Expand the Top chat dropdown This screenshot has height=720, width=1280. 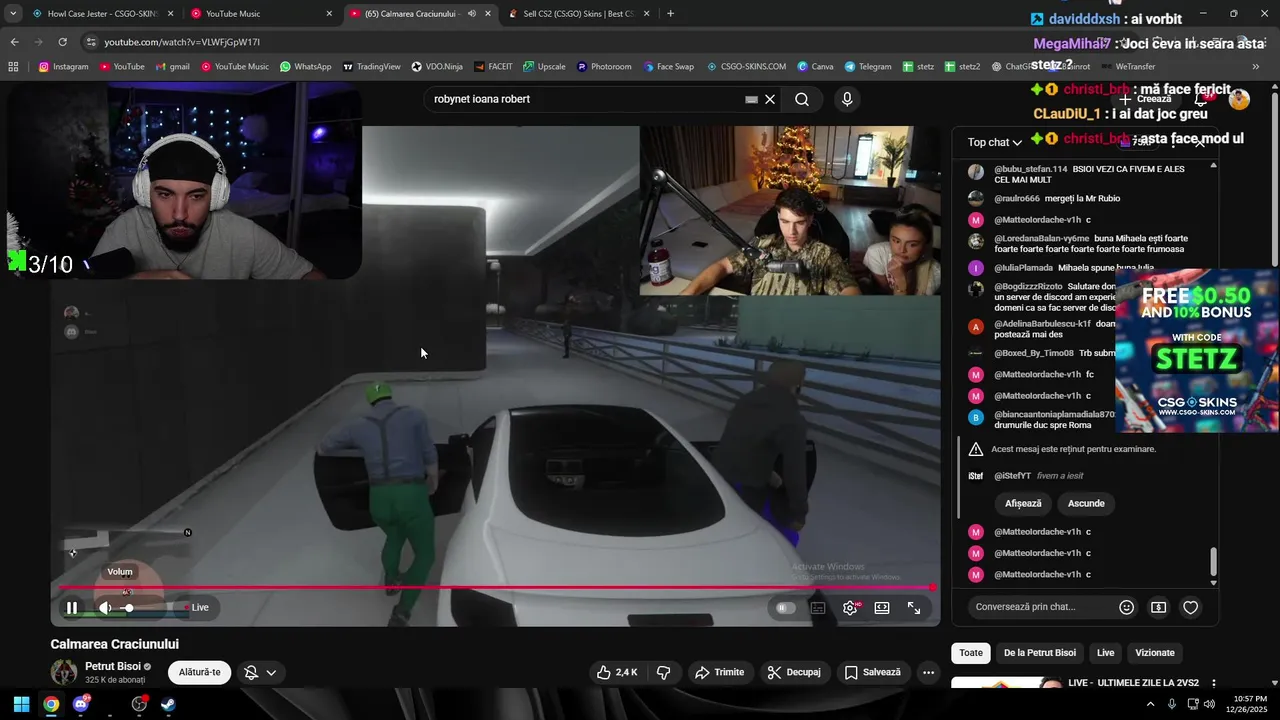coord(994,142)
